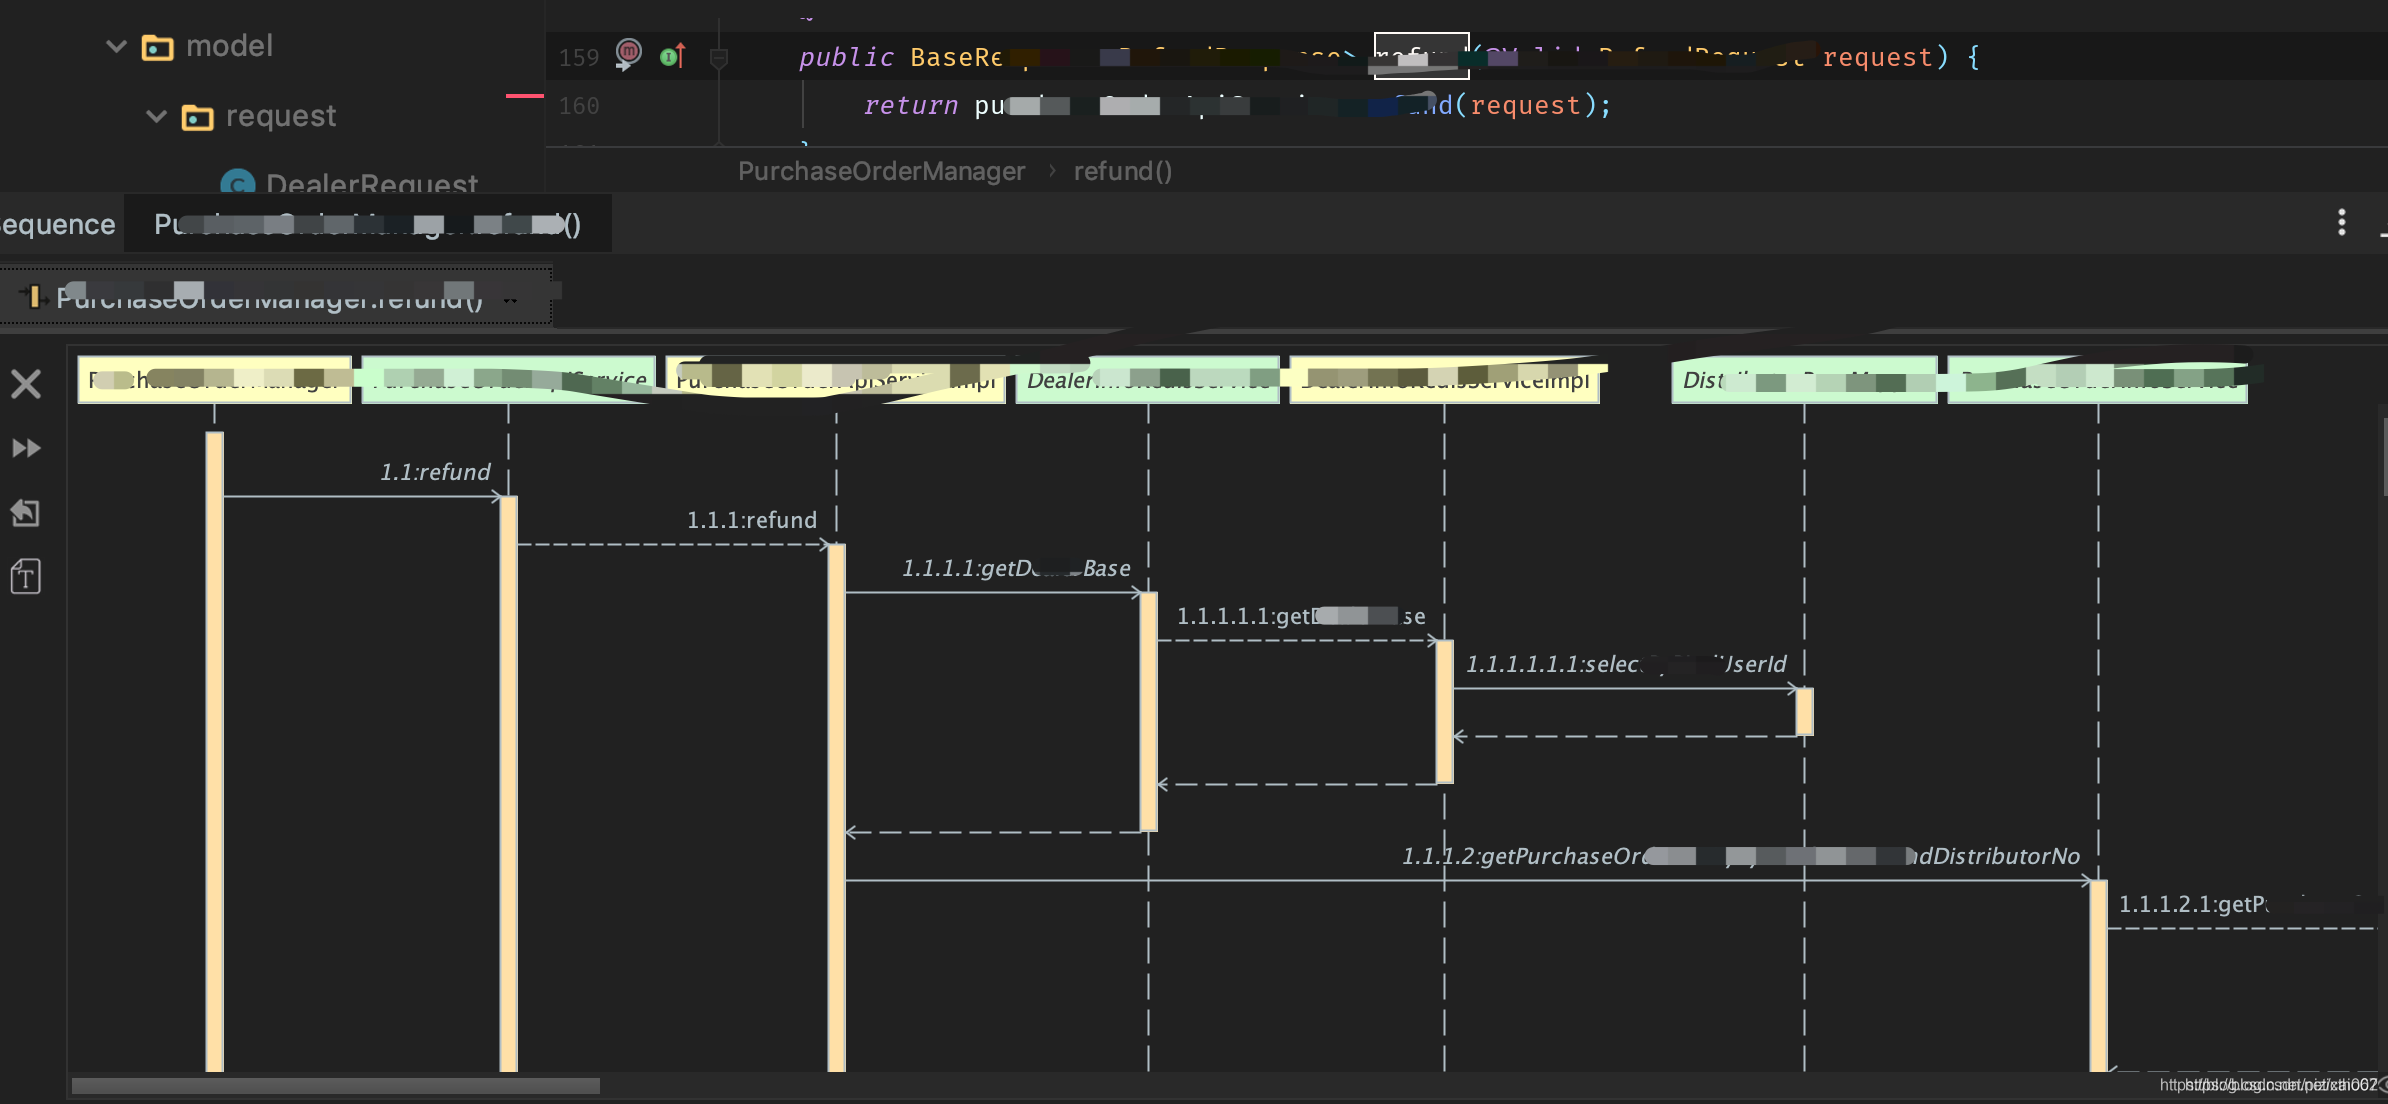
Task: Click the 1.1.1:refund call message
Action: (752, 520)
